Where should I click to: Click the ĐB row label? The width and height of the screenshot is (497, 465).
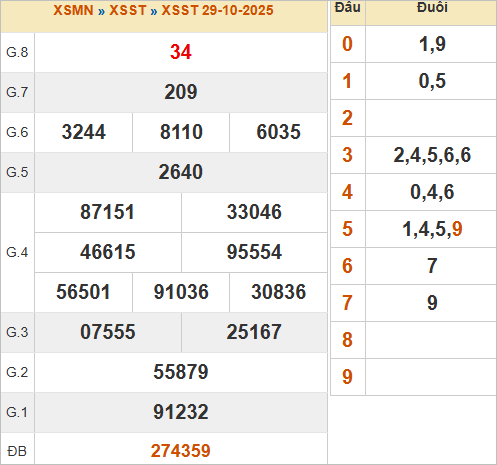17,451
